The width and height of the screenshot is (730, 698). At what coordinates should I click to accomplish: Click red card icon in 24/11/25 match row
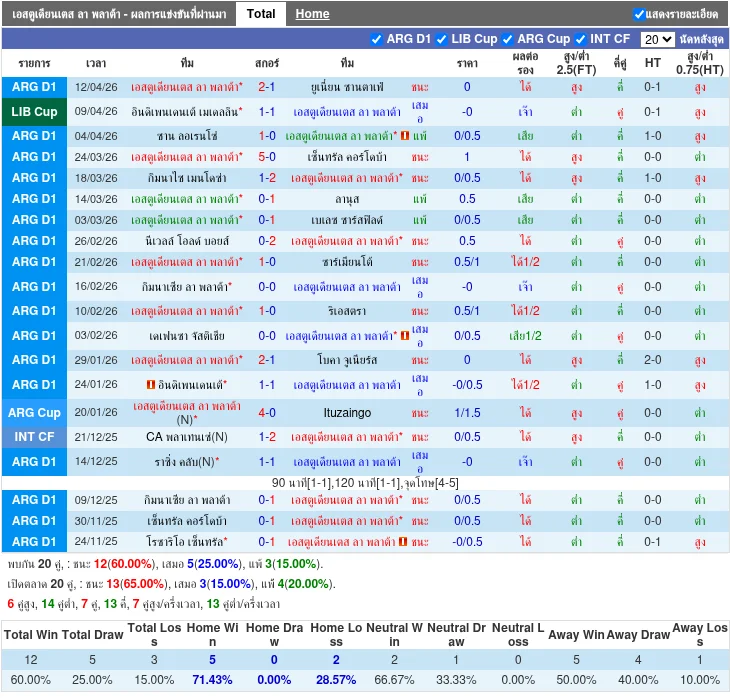coord(403,542)
